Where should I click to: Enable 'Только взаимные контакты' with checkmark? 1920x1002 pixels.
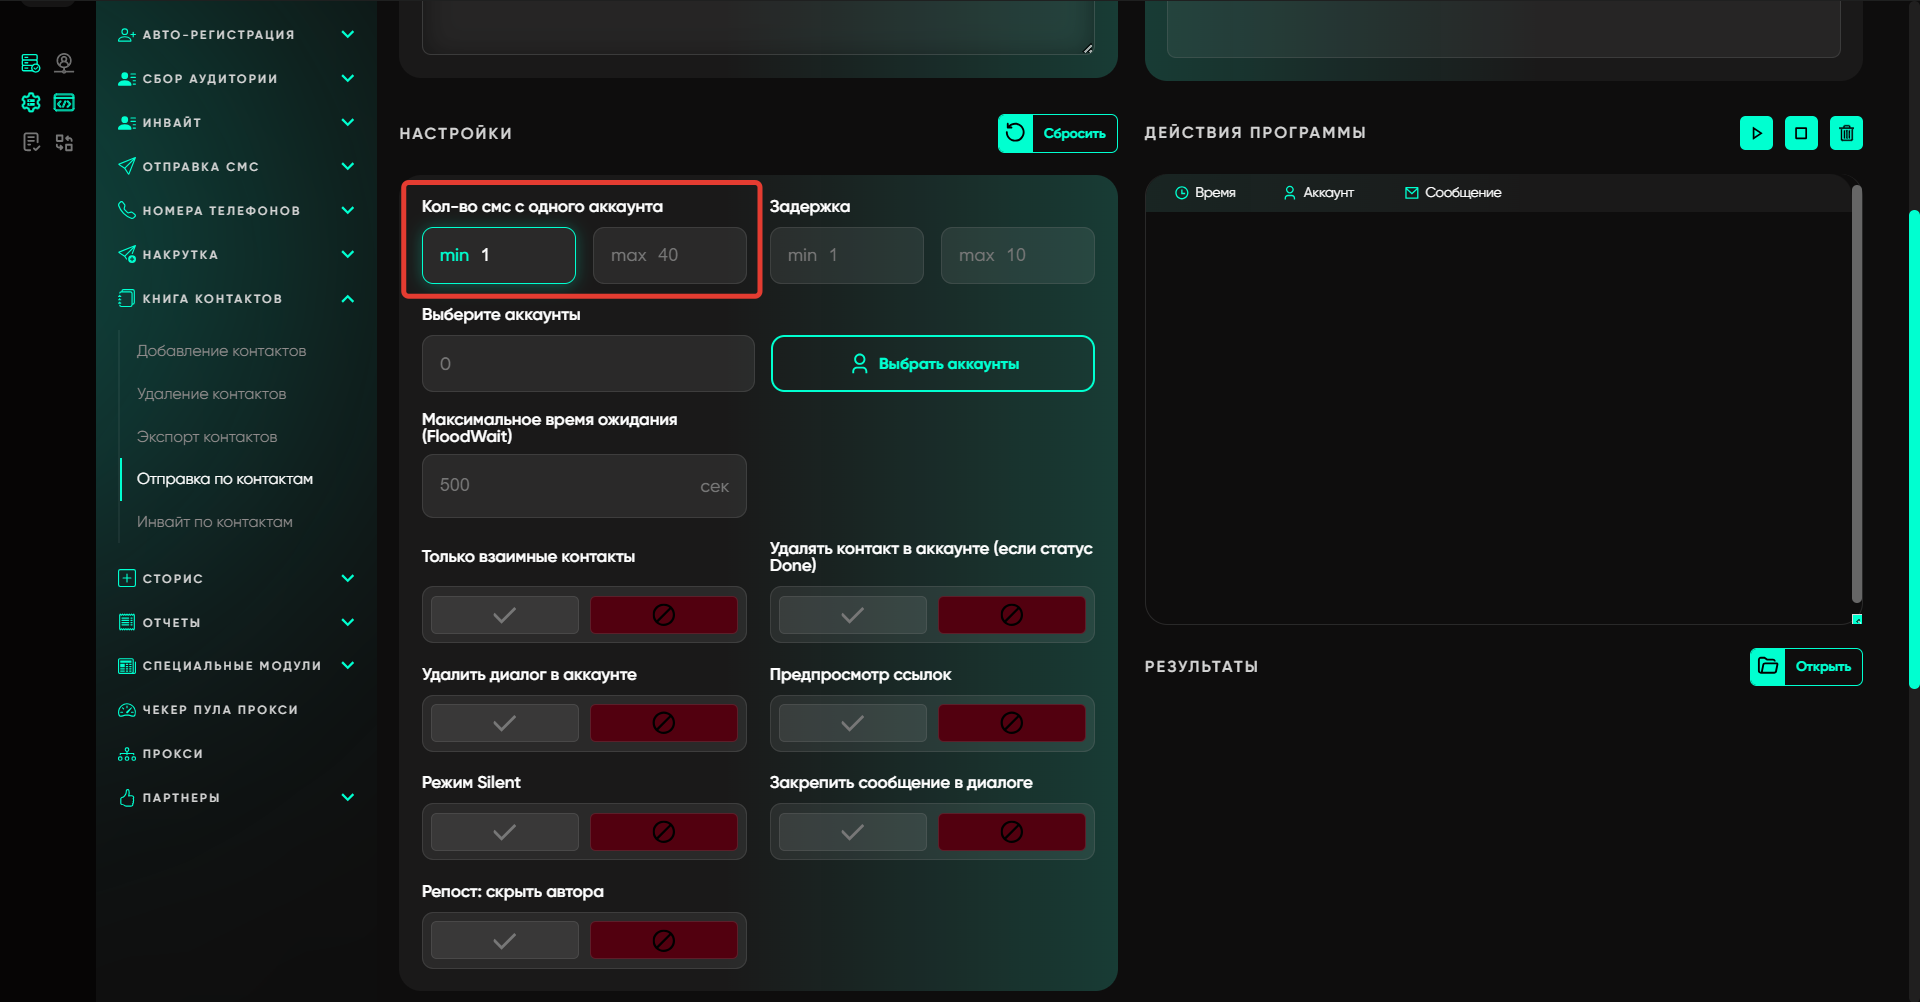coord(505,615)
